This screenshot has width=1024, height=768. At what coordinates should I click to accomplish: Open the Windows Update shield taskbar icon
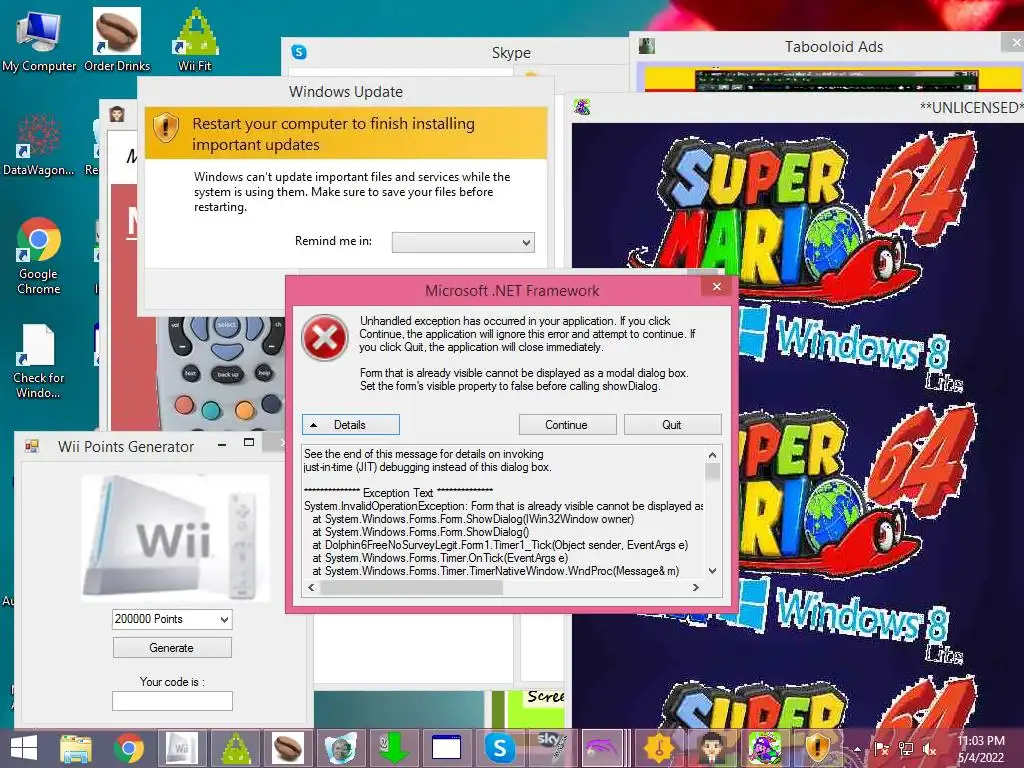coord(818,748)
